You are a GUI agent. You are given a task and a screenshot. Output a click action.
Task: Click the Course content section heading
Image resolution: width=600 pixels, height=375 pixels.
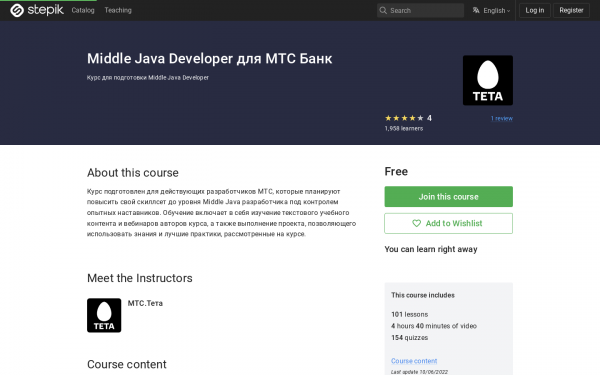tap(127, 364)
